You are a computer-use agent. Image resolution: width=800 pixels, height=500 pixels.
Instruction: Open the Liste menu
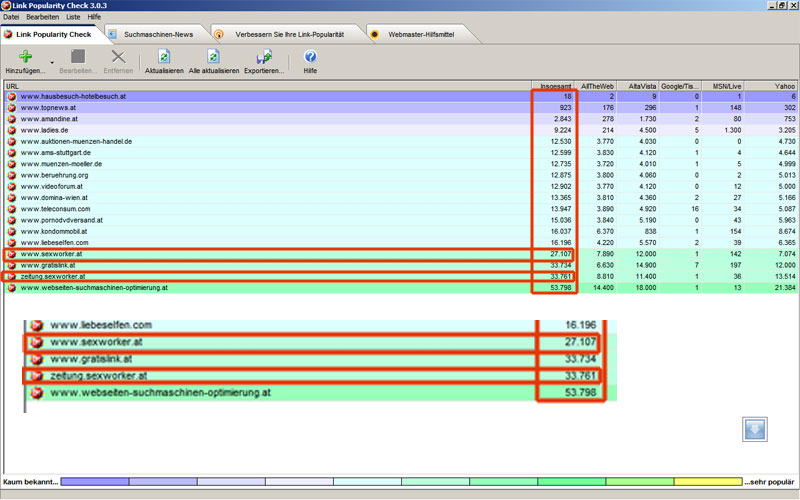click(x=73, y=17)
